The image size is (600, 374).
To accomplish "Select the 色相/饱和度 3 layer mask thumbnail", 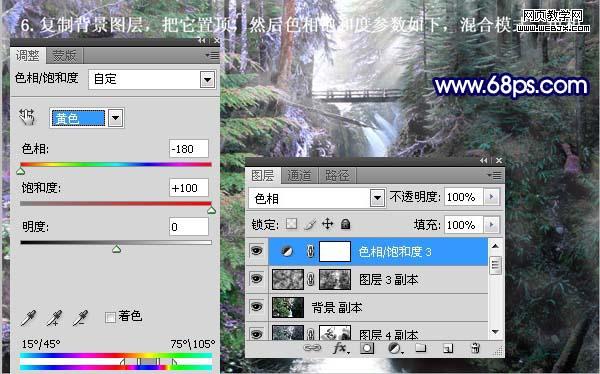I will [335, 252].
